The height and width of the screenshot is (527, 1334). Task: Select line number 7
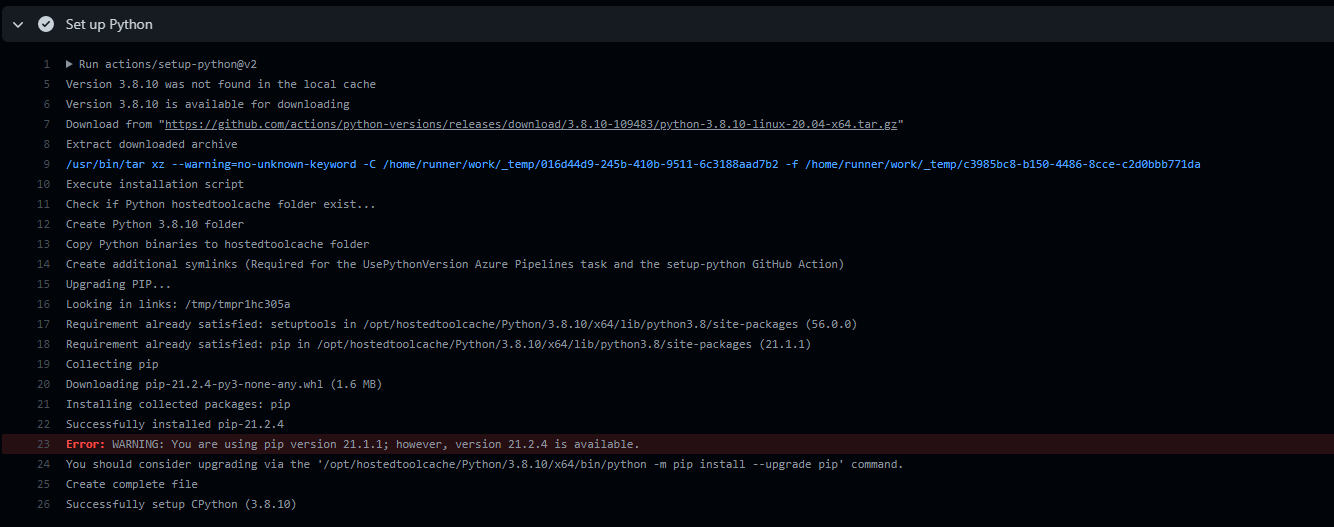[46, 124]
